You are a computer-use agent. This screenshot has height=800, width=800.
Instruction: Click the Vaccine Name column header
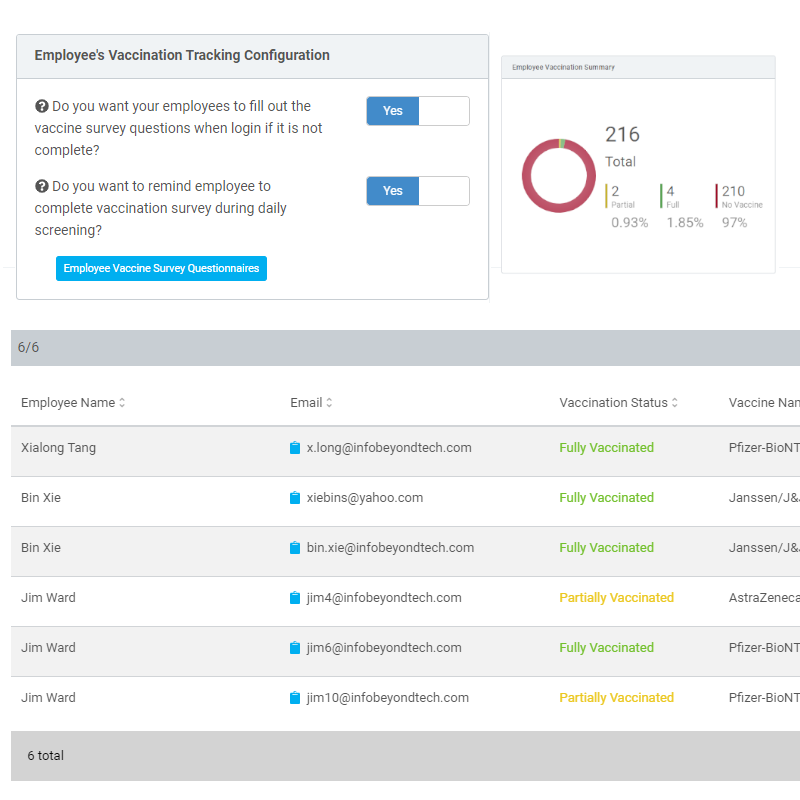point(764,403)
